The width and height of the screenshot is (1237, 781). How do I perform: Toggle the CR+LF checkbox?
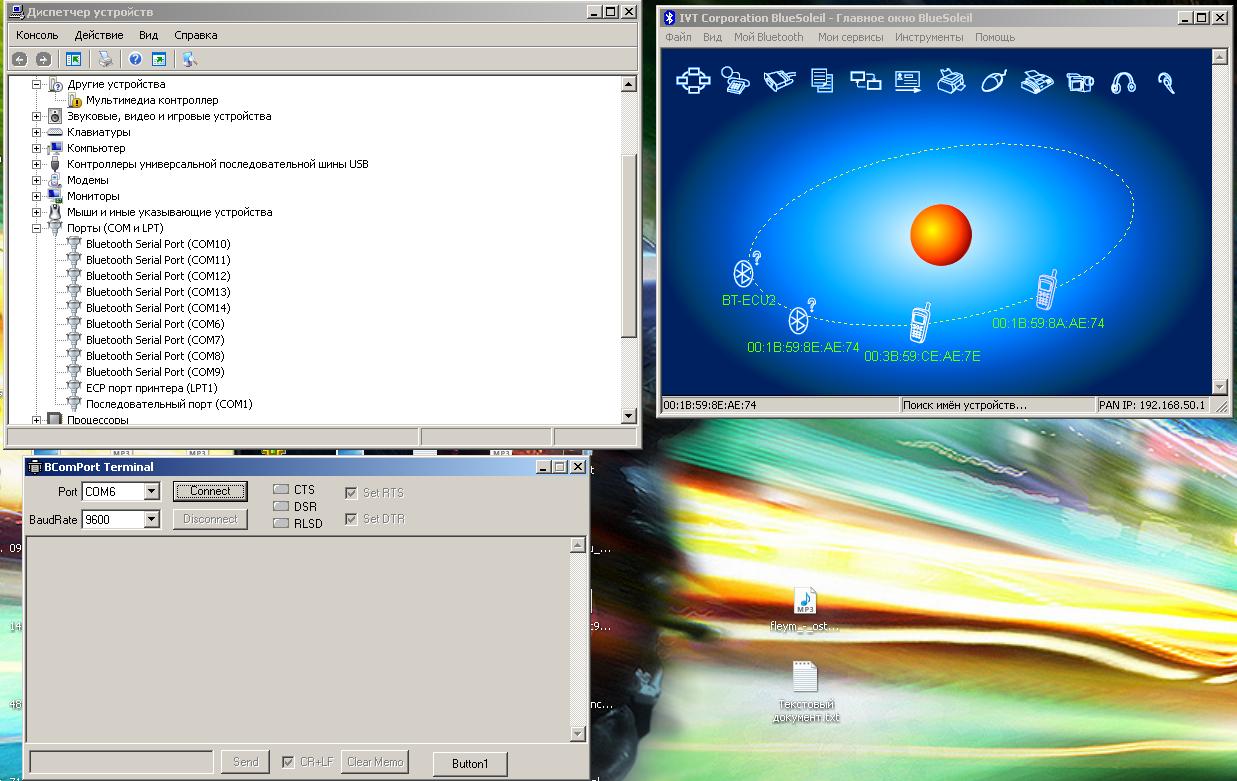pyautogui.click(x=289, y=762)
